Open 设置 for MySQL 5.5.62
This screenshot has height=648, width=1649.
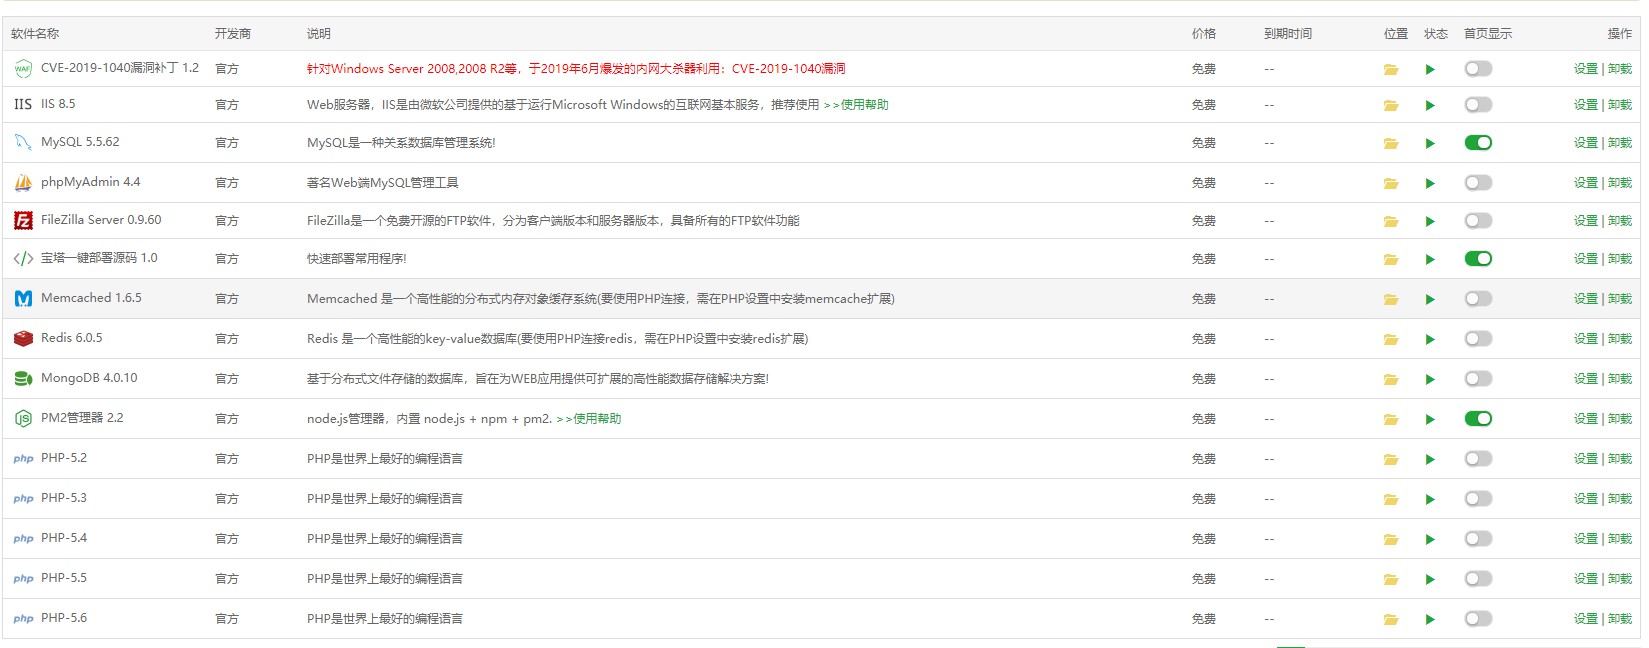tap(1585, 143)
